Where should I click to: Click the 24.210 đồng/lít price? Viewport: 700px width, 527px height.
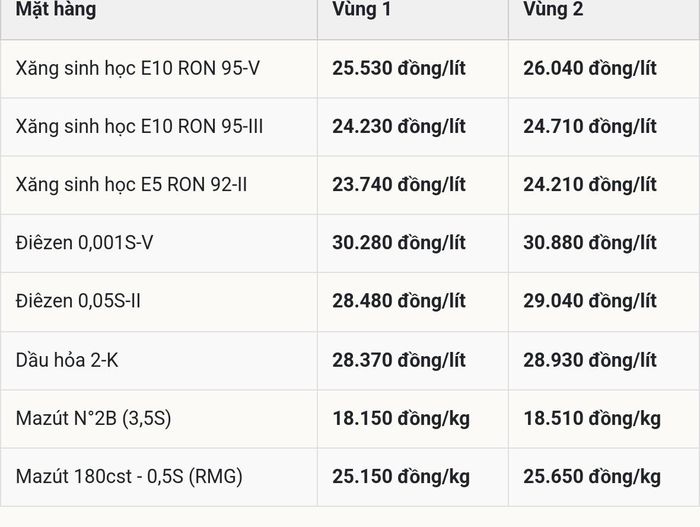[x=590, y=185]
